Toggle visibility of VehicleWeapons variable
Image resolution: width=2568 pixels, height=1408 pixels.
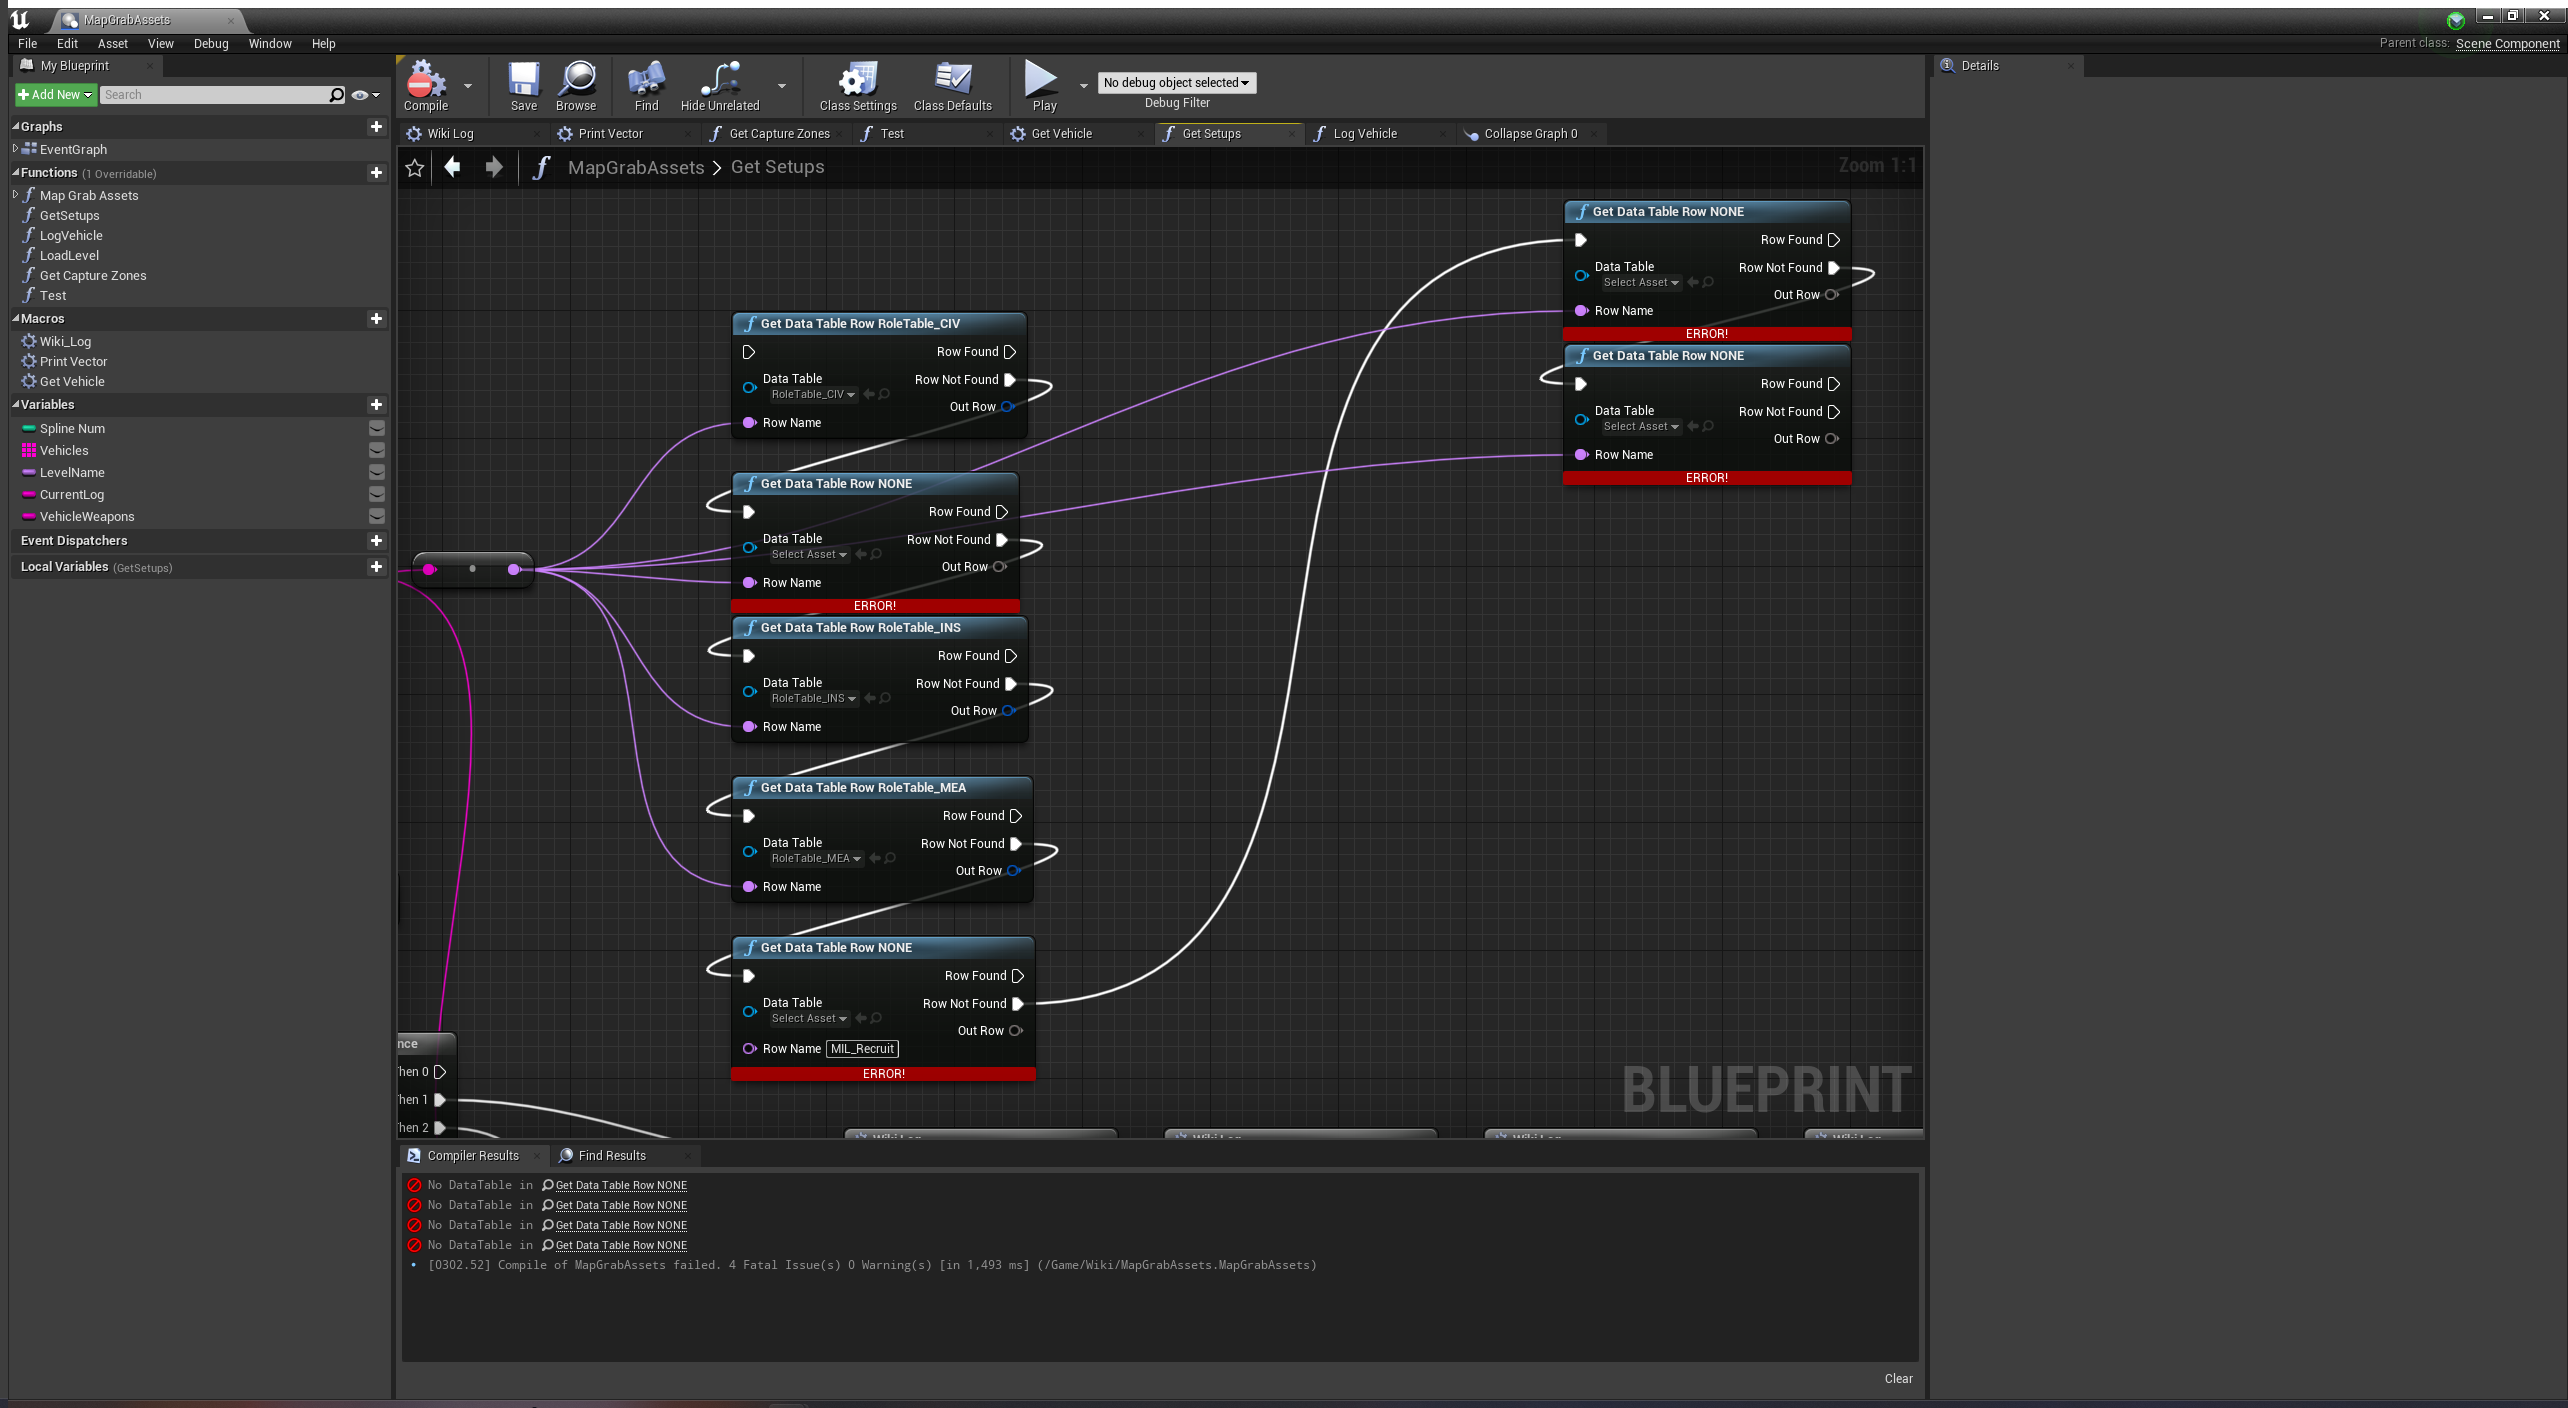pyautogui.click(x=377, y=516)
